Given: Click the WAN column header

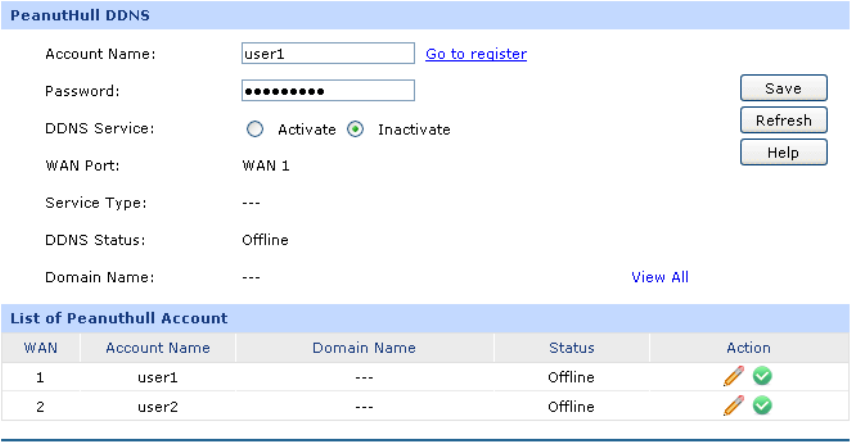Looking at the screenshot, I should pyautogui.click(x=41, y=348).
